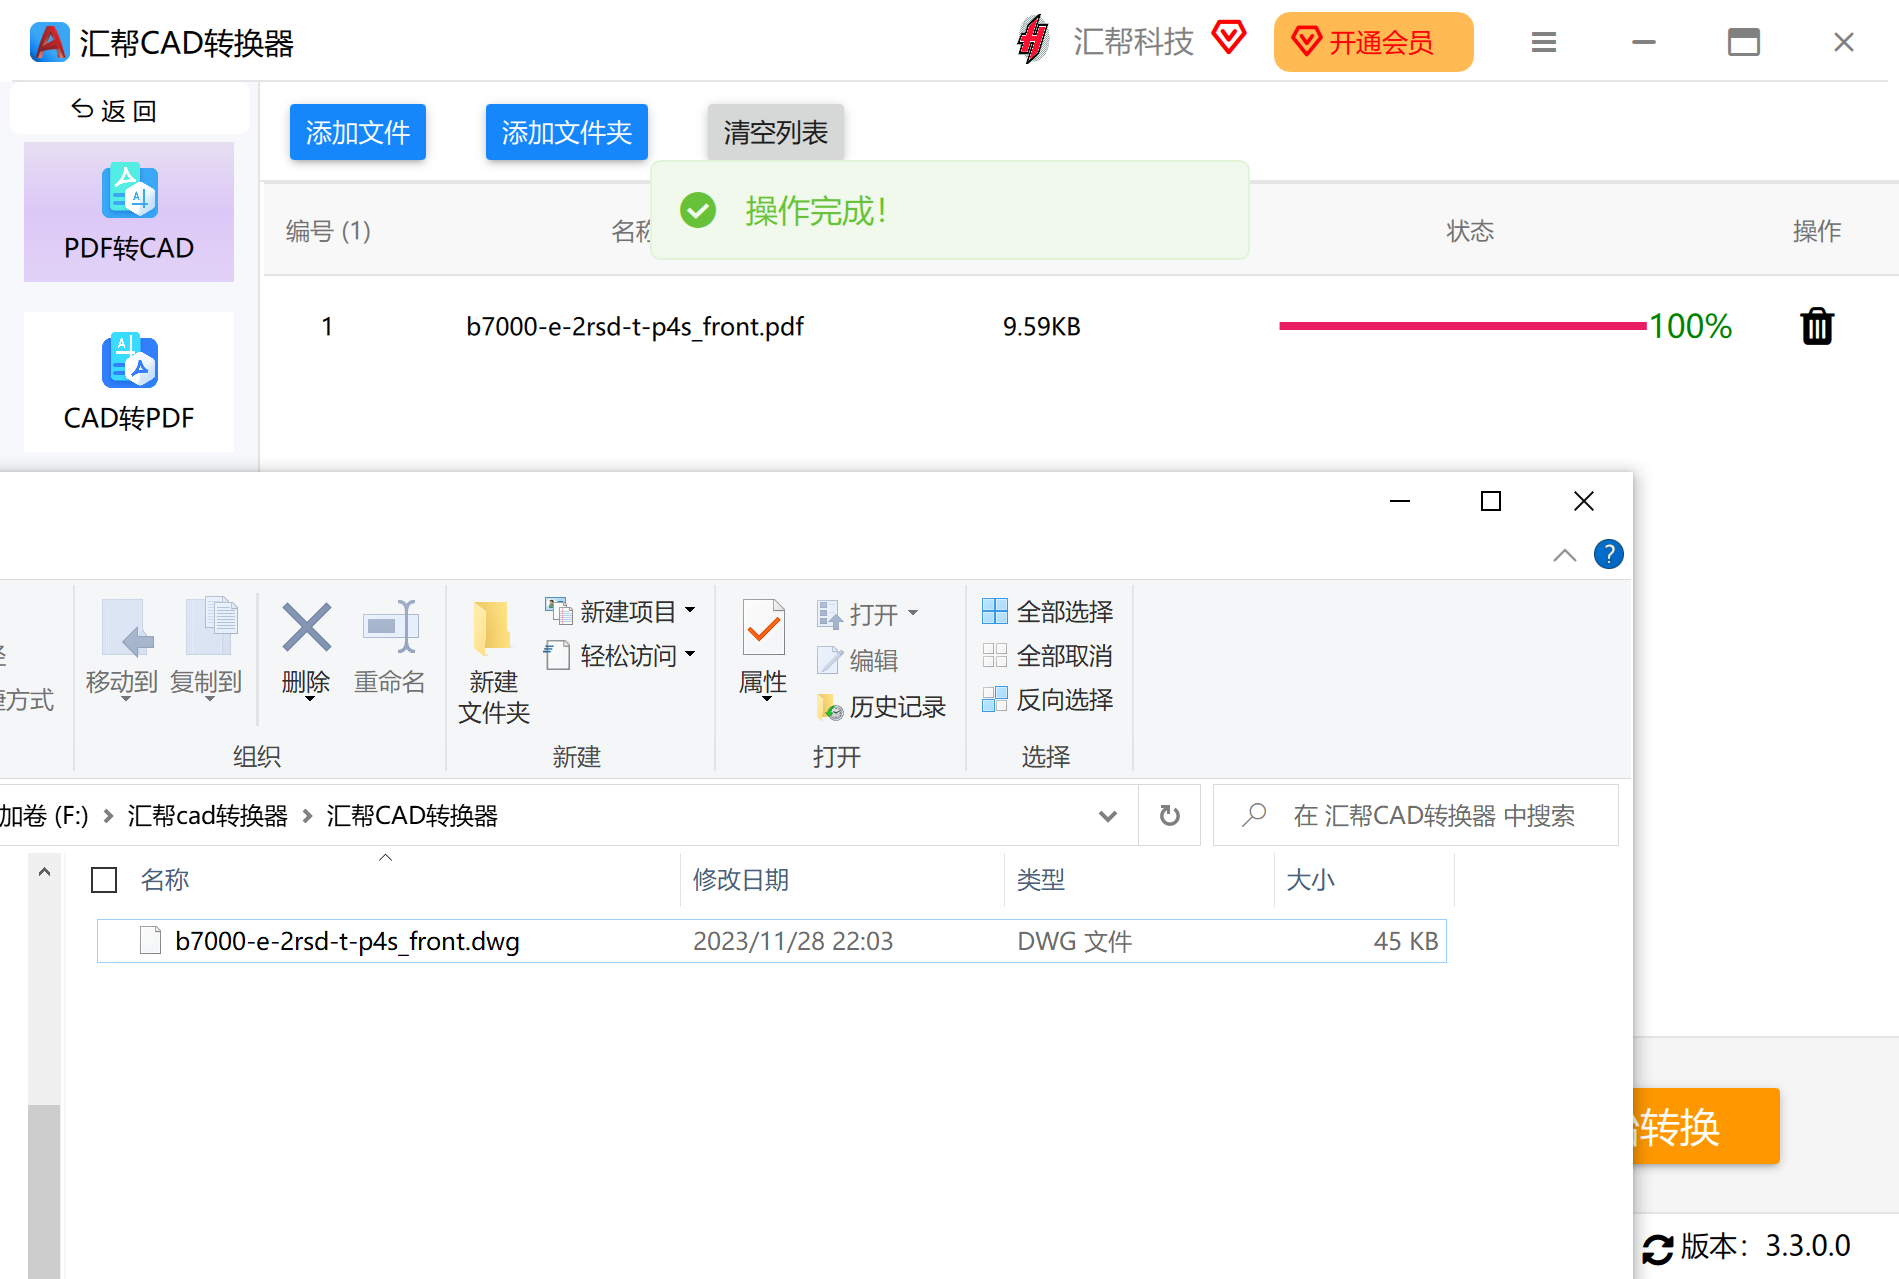Viewport: 1899px width, 1279px height.
Task: Click the 加卷 (F:) breadcrumb segment
Action: tap(44, 816)
